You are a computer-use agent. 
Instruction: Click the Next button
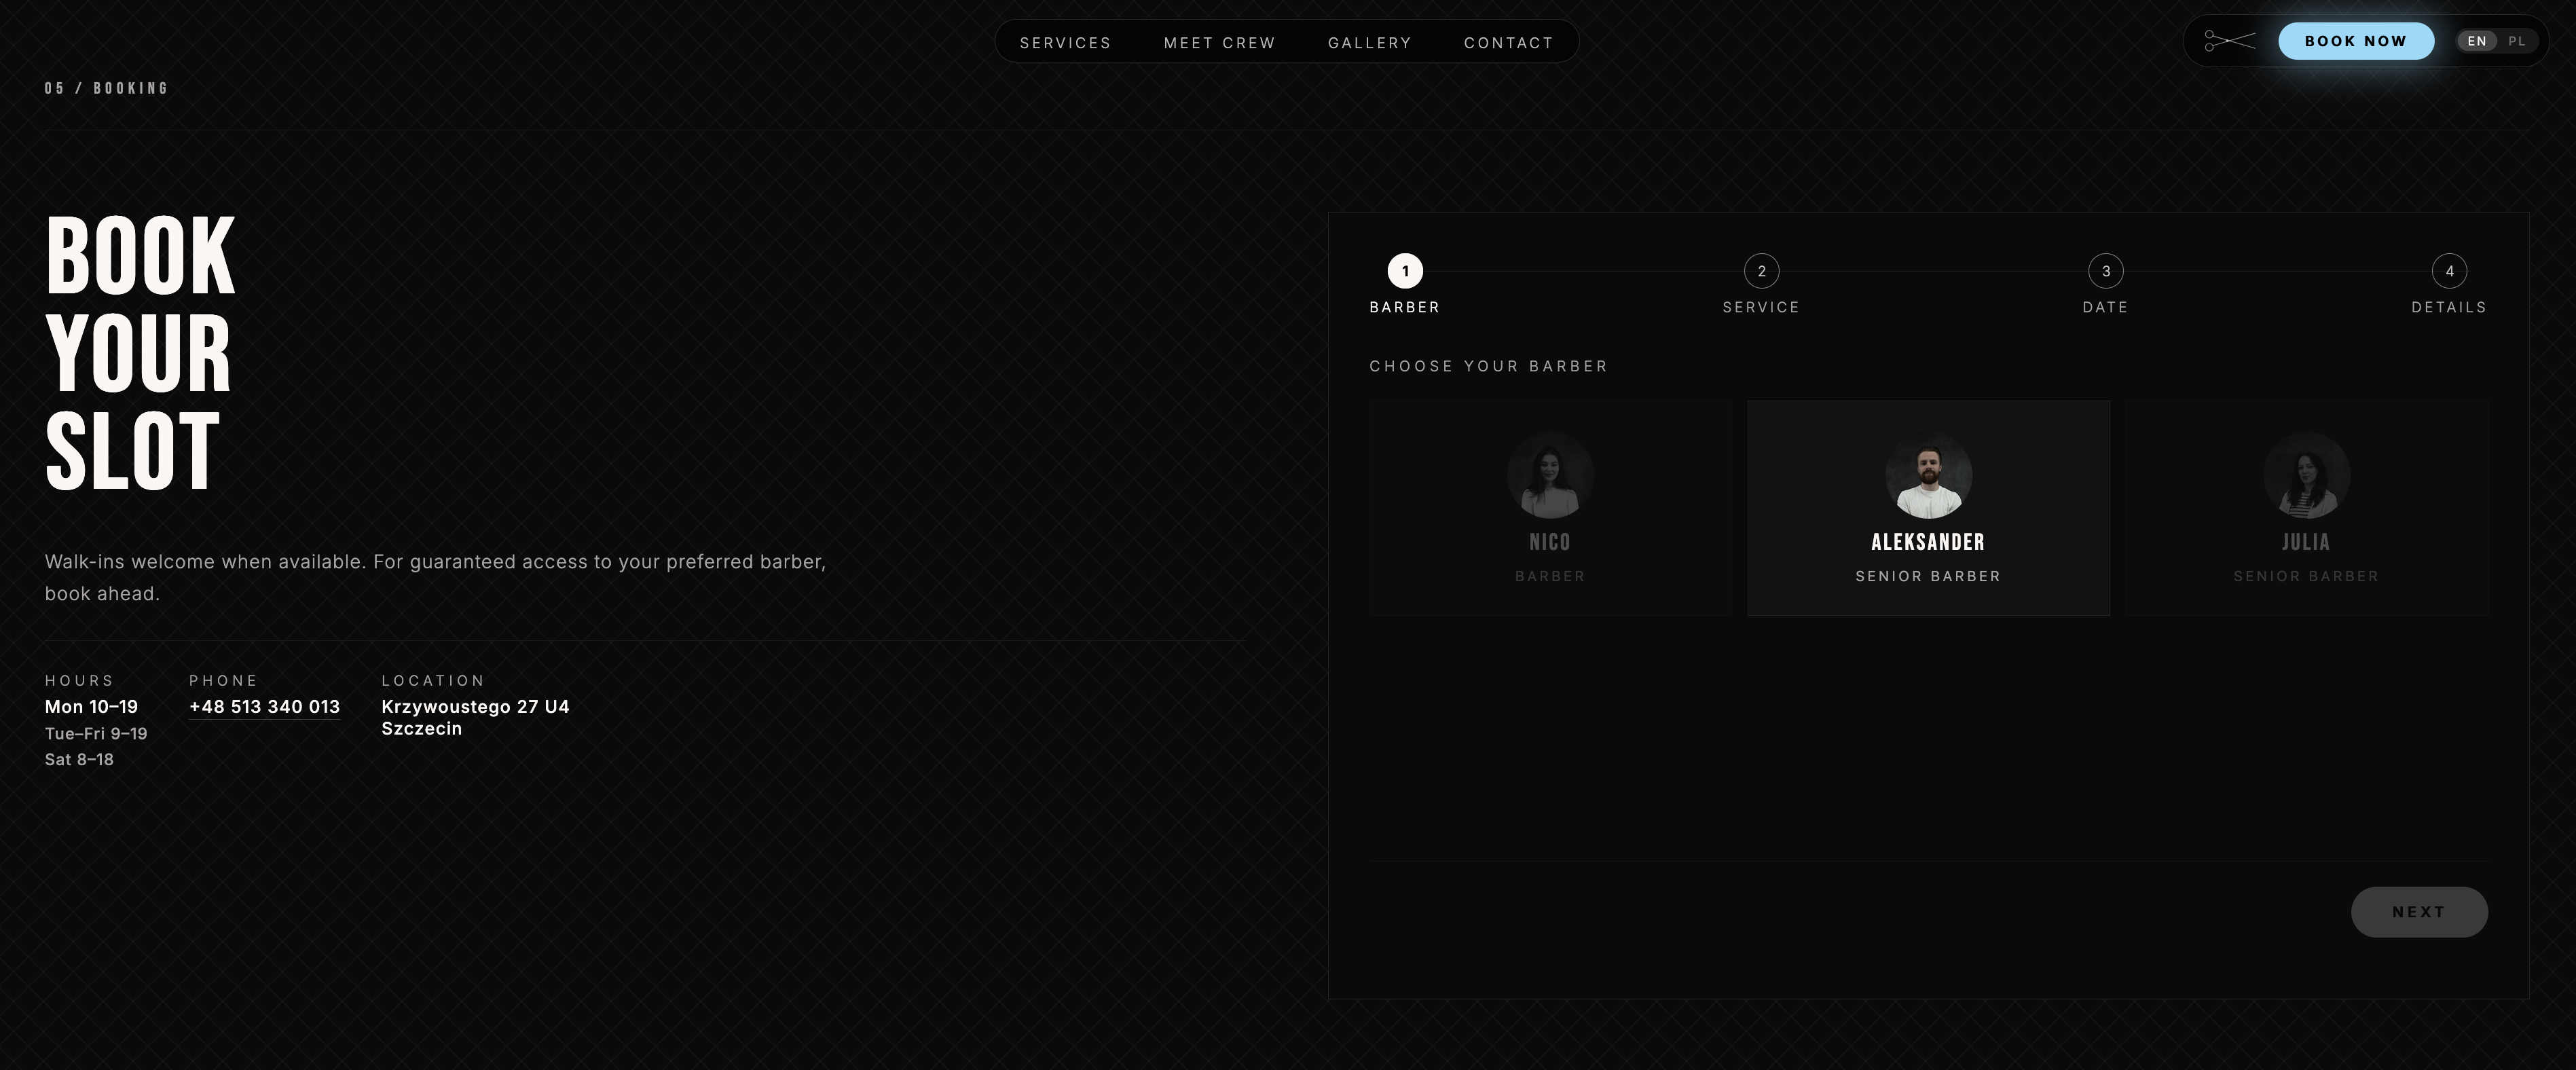click(x=2419, y=912)
